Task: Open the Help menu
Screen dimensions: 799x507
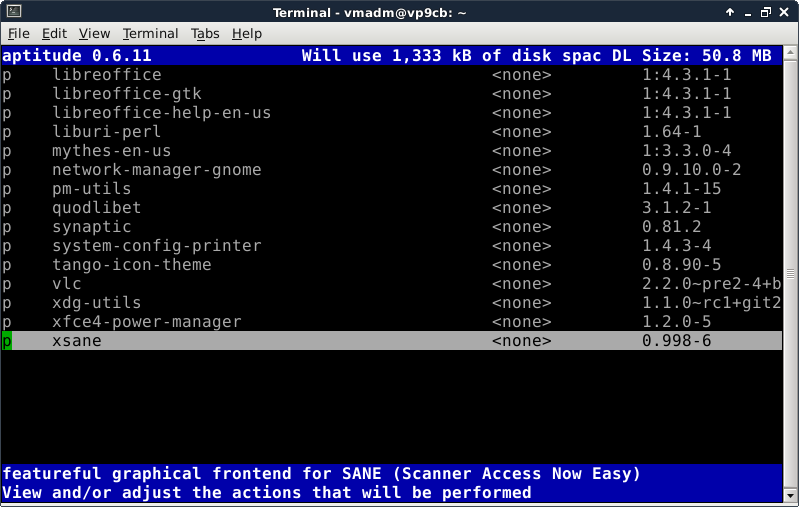Action: (246, 34)
